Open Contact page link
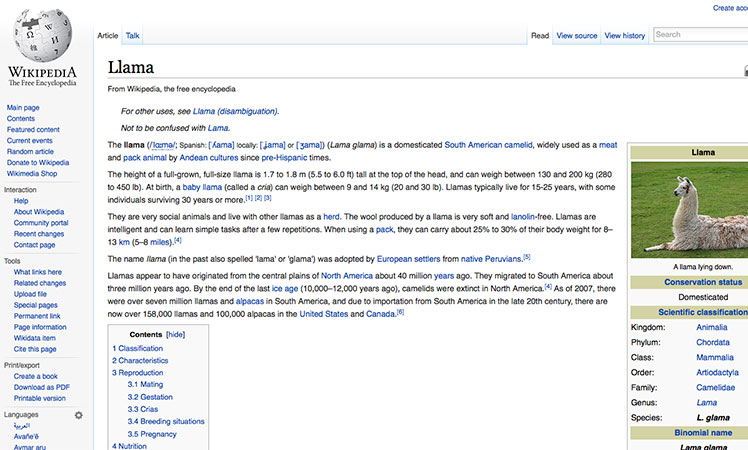The height and width of the screenshot is (450, 748). click(34, 245)
